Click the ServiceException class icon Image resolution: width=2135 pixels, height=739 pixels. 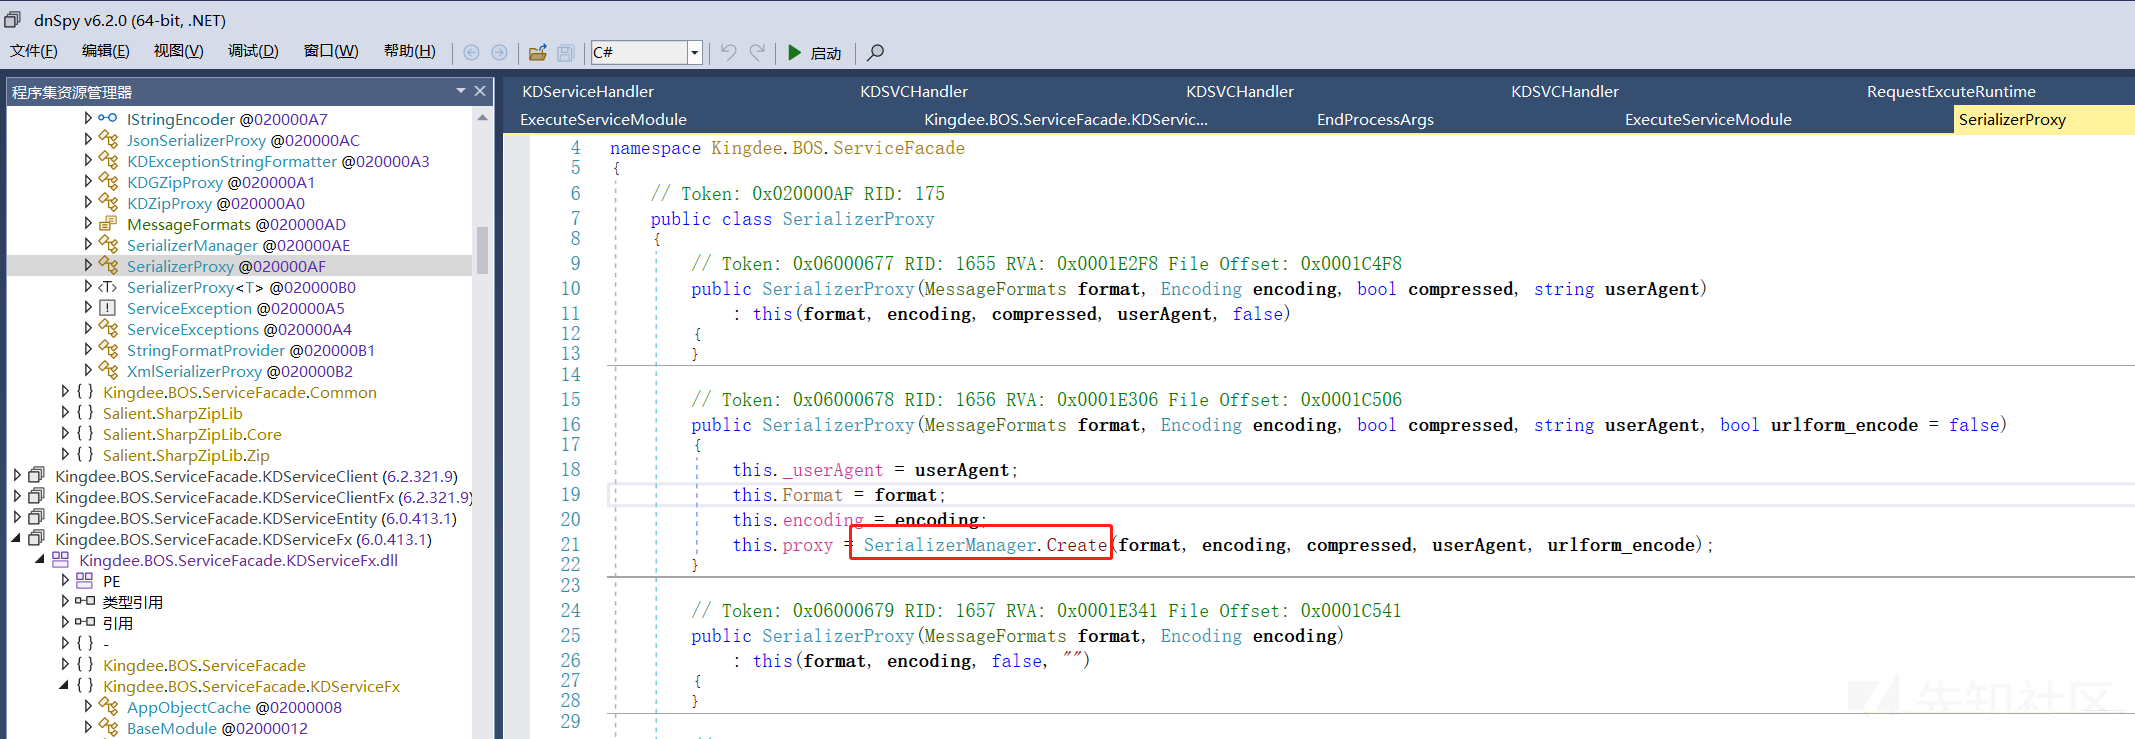point(108,307)
